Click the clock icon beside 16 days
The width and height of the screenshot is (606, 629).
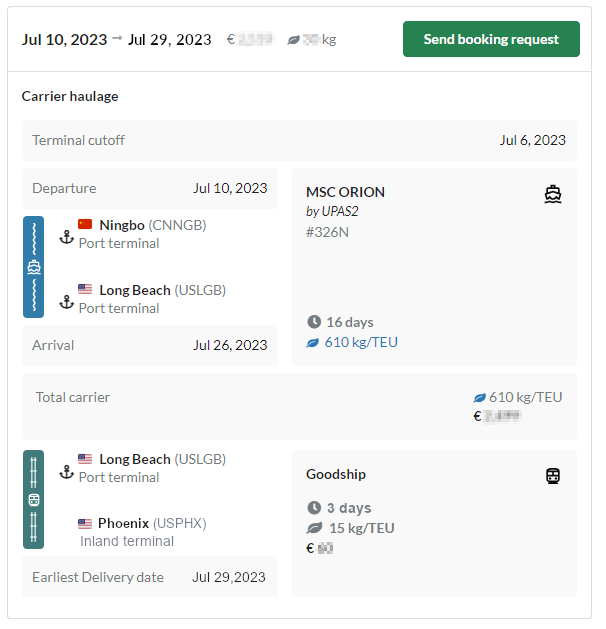click(x=314, y=322)
